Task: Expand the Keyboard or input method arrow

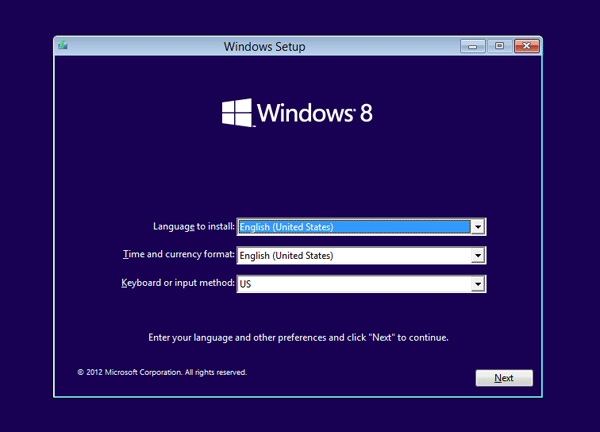Action: click(478, 284)
